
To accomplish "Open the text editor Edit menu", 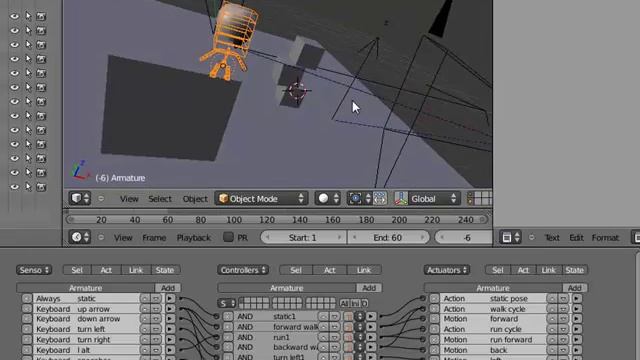I will 576,238.
